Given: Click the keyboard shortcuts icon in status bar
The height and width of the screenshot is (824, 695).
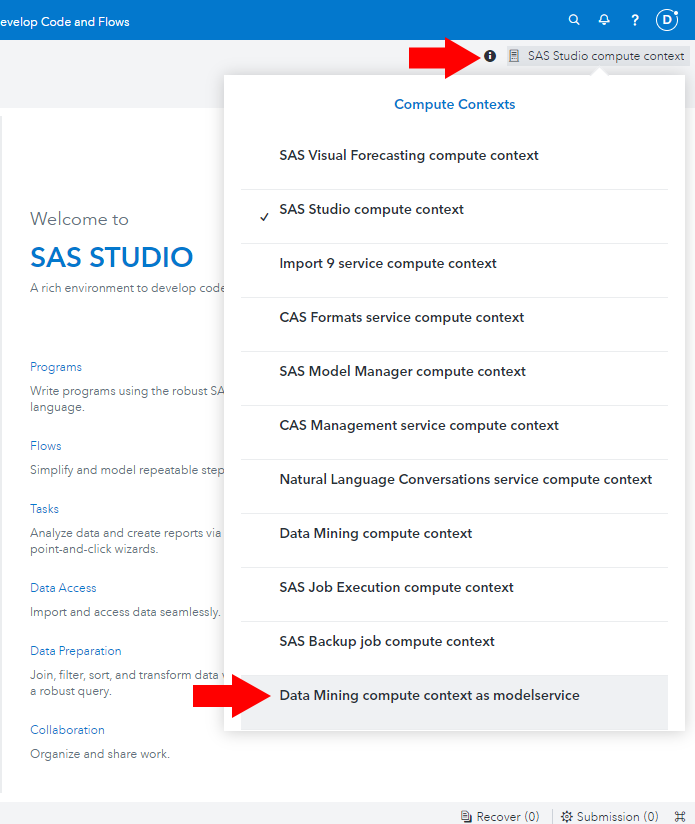Looking at the screenshot, I should point(680,817).
